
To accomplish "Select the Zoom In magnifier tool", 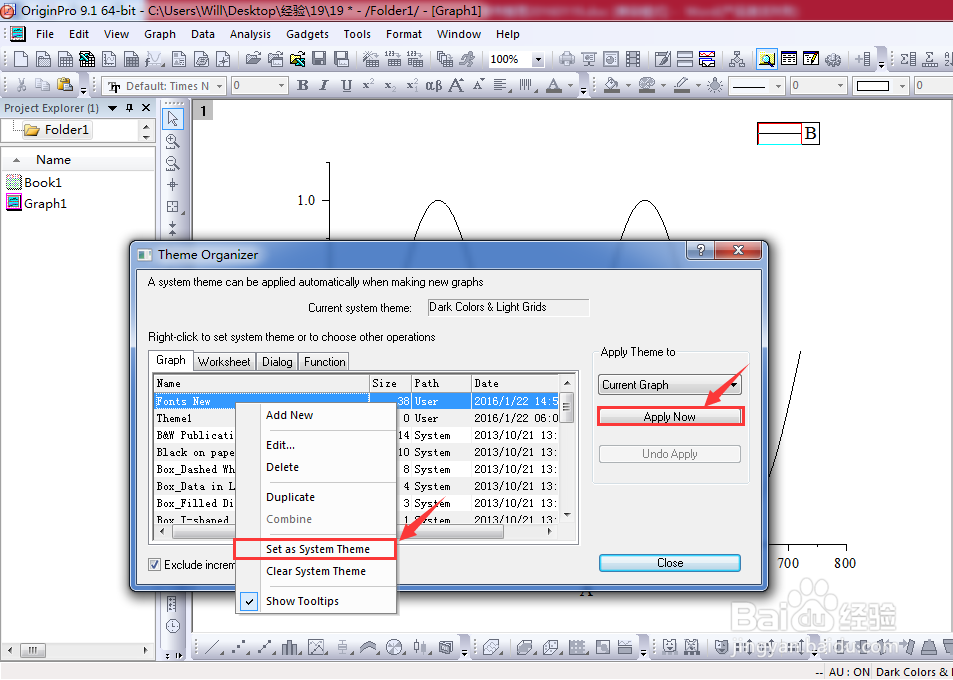I will point(173,141).
